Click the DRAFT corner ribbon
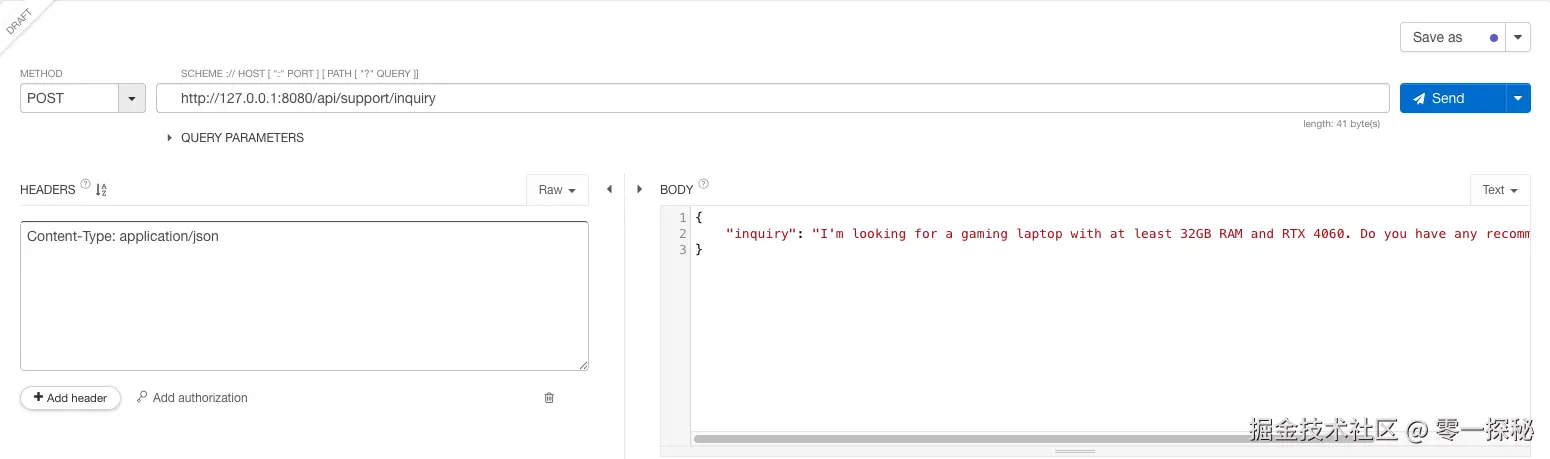Image resolution: width=1550 pixels, height=459 pixels. (x=20, y=22)
